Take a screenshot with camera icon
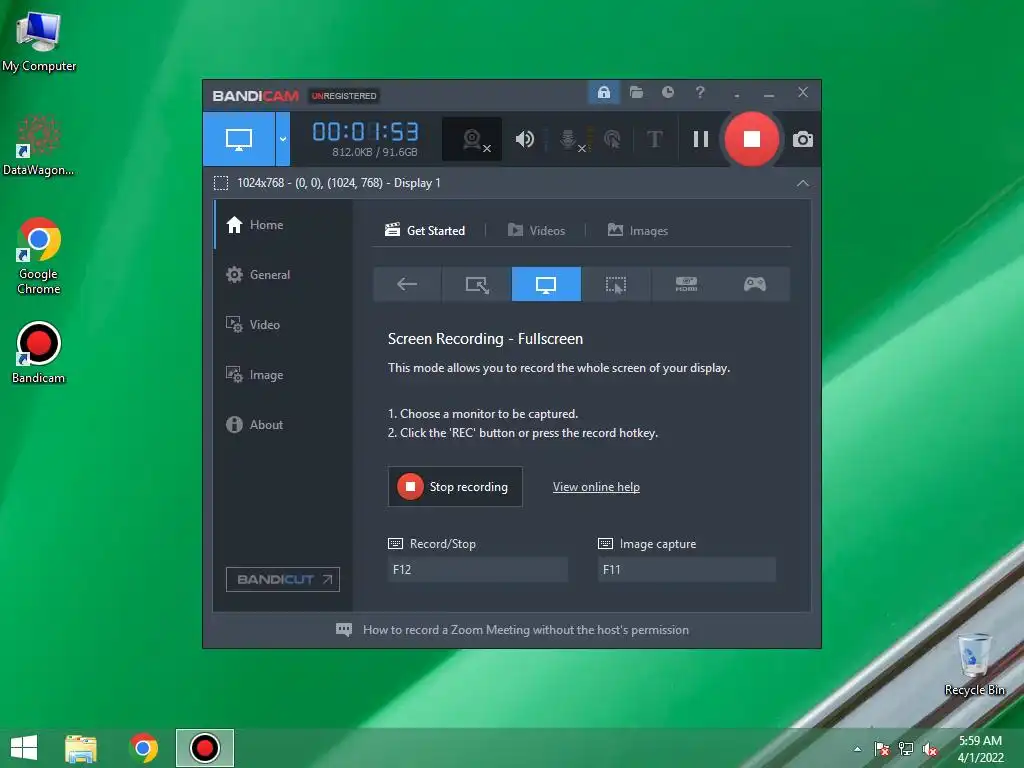The height and width of the screenshot is (768, 1024). 803,139
